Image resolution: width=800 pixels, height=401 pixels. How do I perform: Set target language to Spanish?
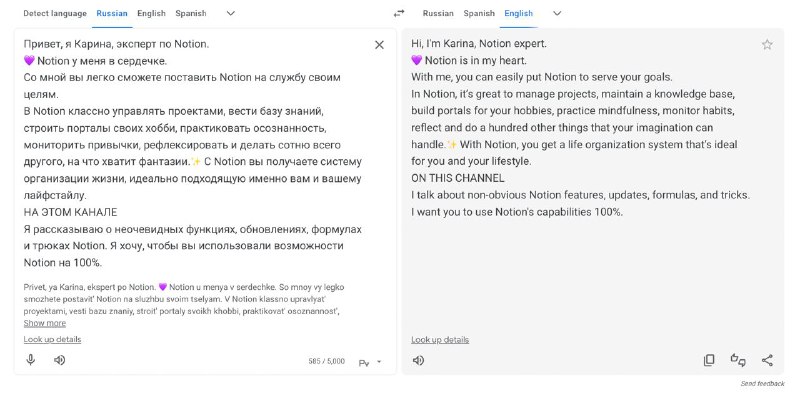click(x=479, y=13)
